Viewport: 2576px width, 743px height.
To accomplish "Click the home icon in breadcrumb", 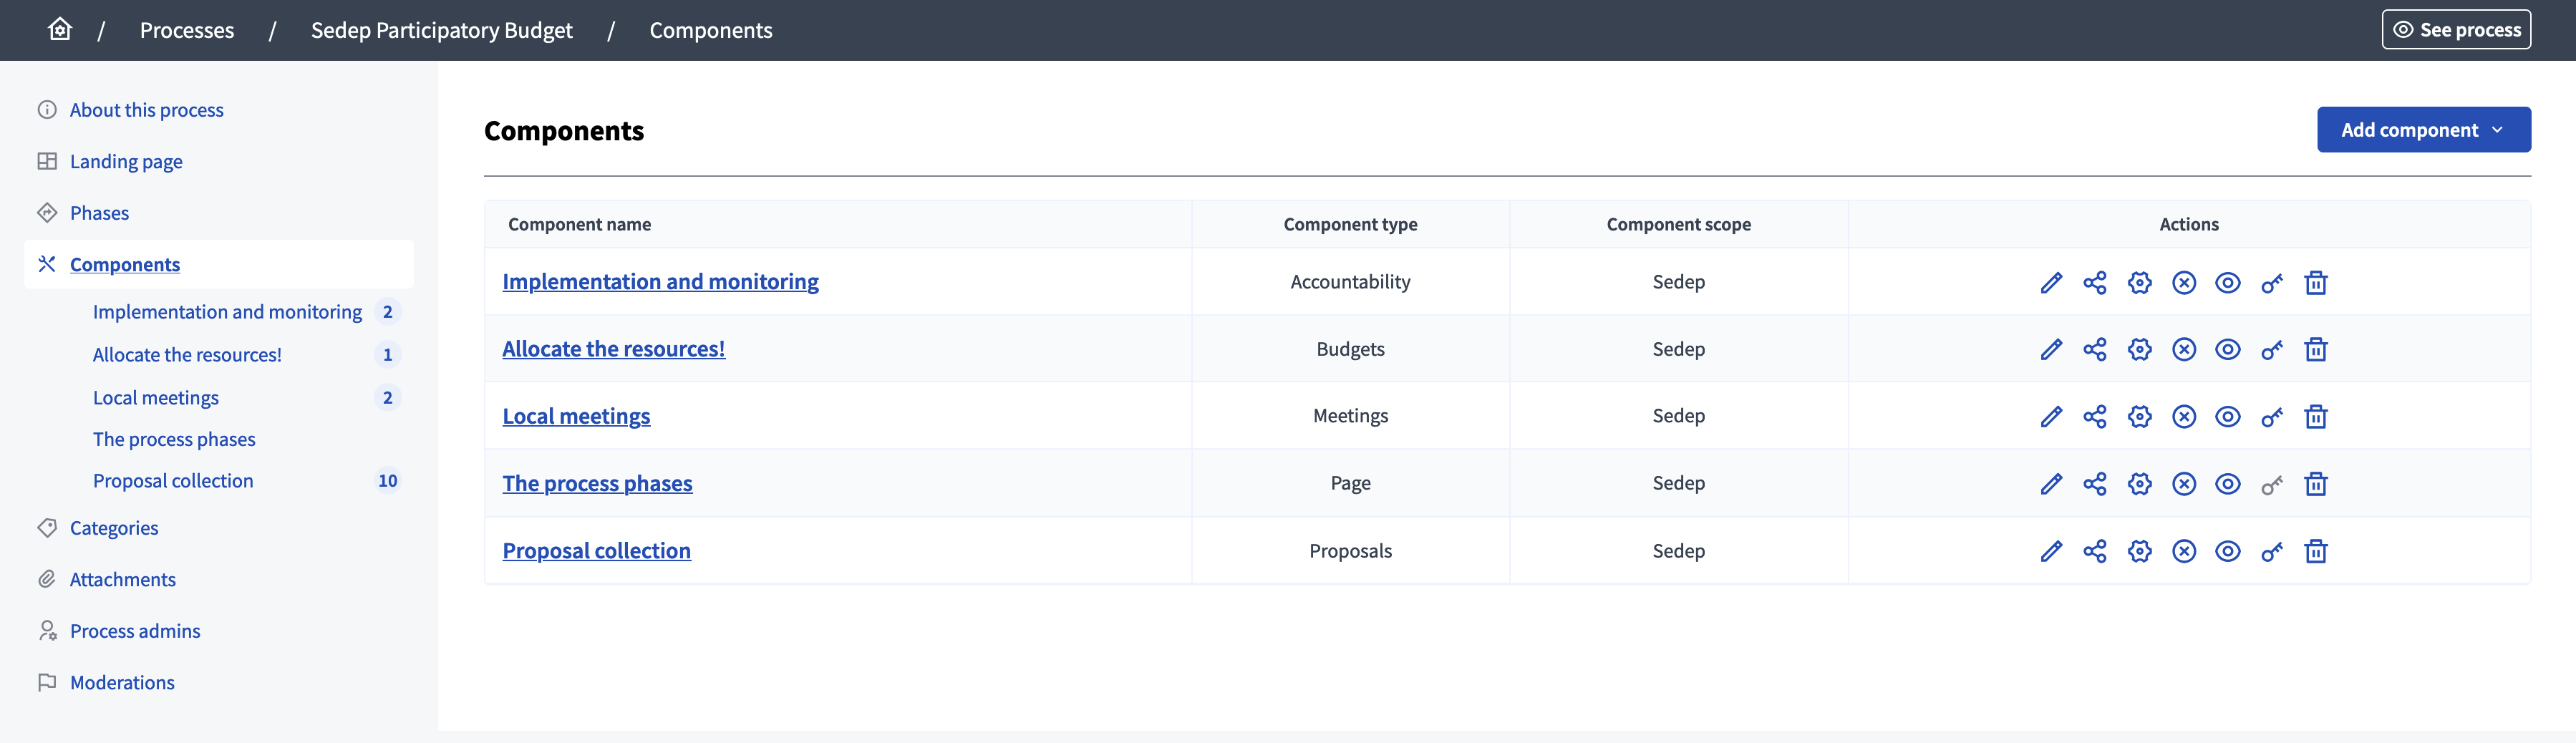I will pyautogui.click(x=60, y=30).
